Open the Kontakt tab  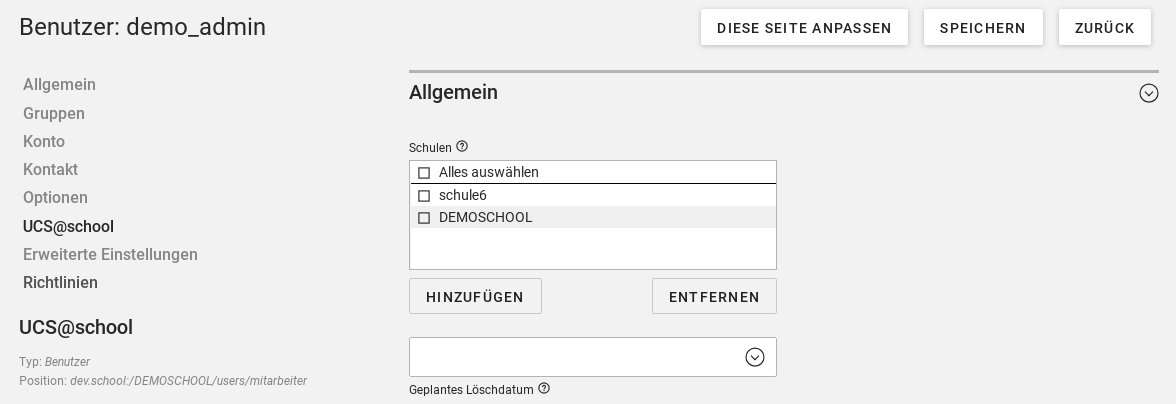(50, 170)
